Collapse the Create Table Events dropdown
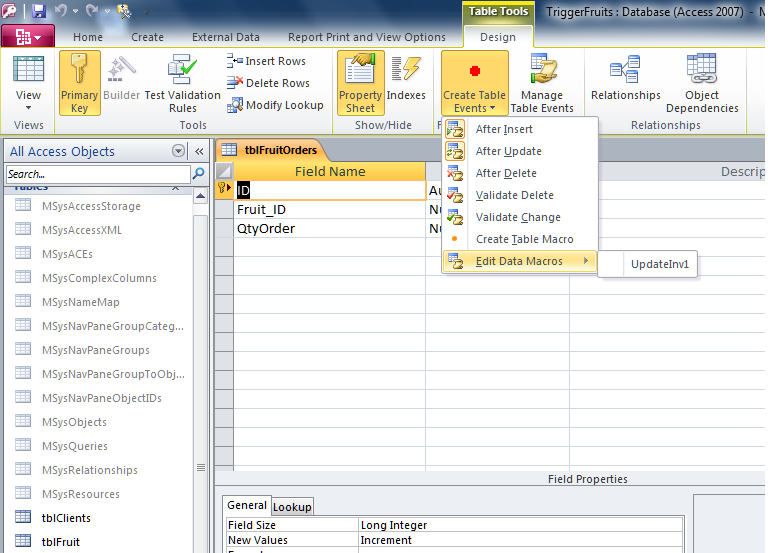768x553 pixels. click(x=474, y=83)
